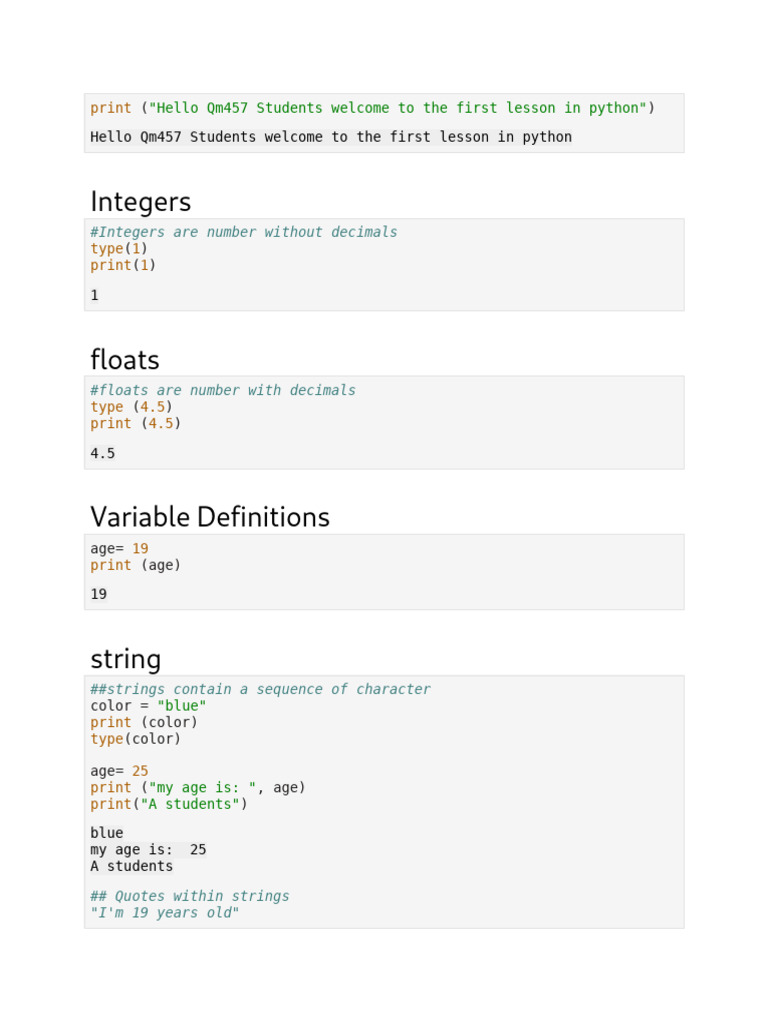This screenshot has width=768, height=1024.
Task: Click the age= 19 assignment line
Action: (x=120, y=549)
